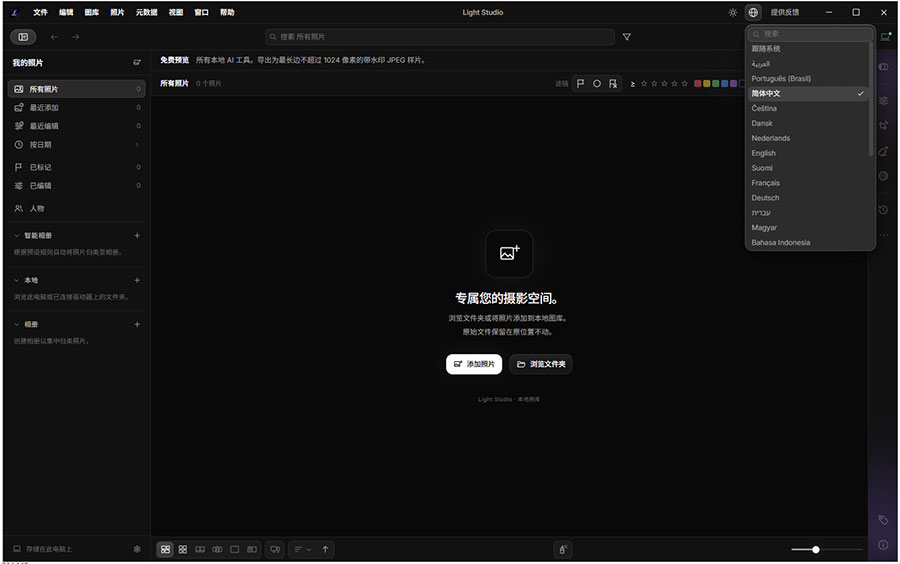Click the 搜索 所有照片 search field
Screen dimensions: 900x564
[440, 37]
